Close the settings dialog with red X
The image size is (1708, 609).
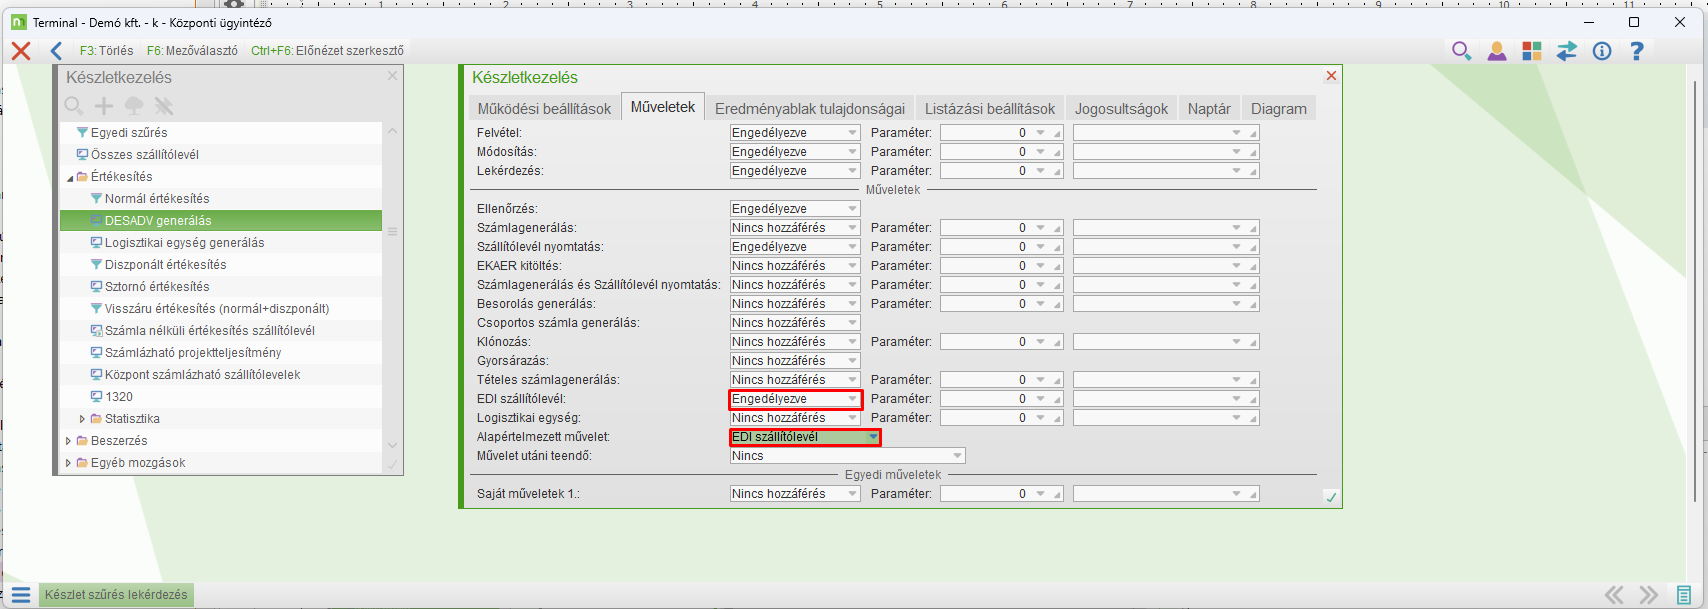(x=1331, y=76)
